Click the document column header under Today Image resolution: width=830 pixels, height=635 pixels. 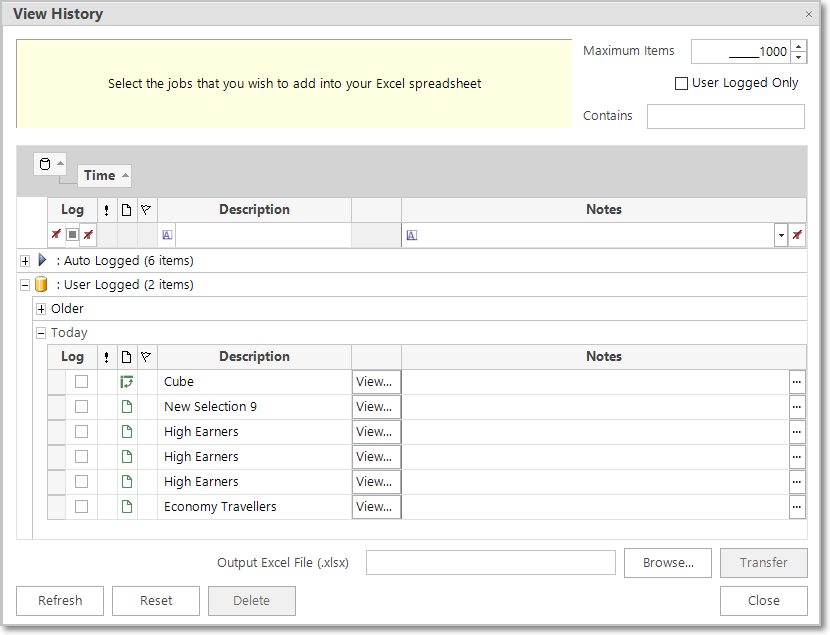[127, 357]
